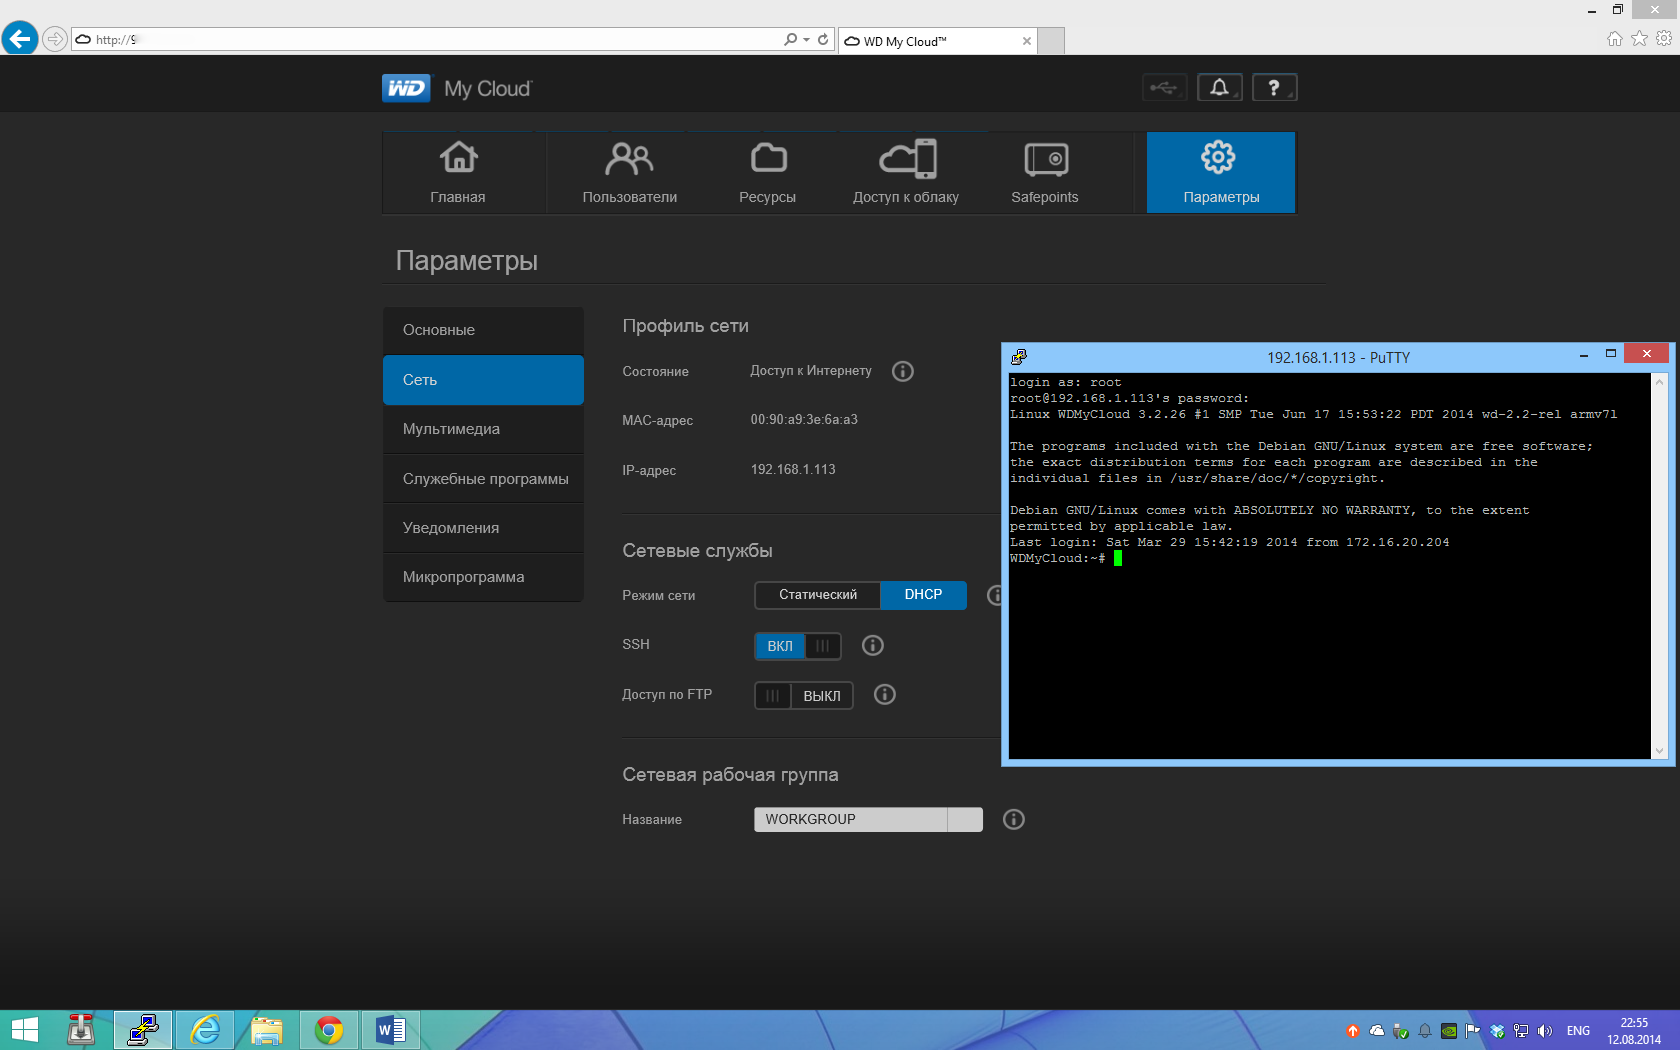The image size is (1680, 1050).
Task: Click the Dropbox tray icon
Action: pos(1497,1031)
